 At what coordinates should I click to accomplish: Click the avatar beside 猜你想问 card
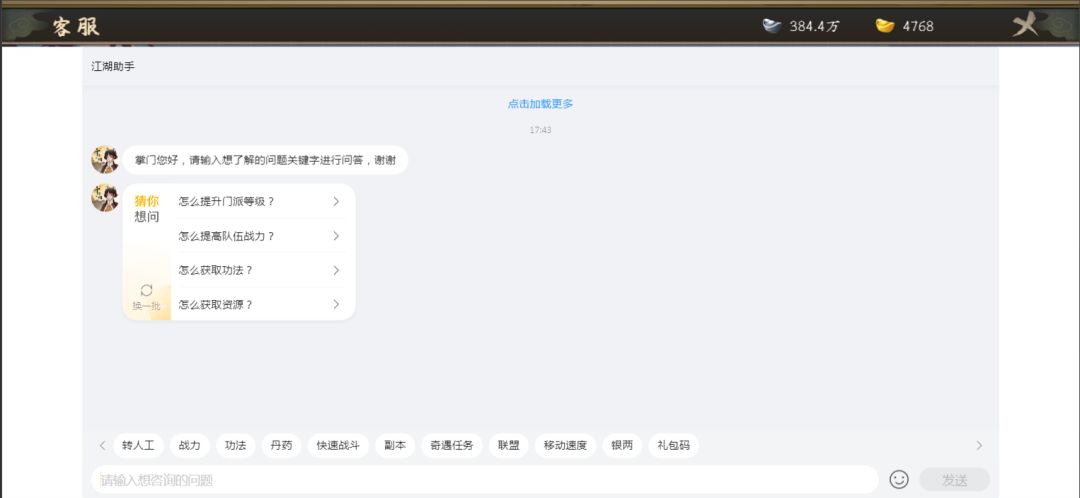105,198
